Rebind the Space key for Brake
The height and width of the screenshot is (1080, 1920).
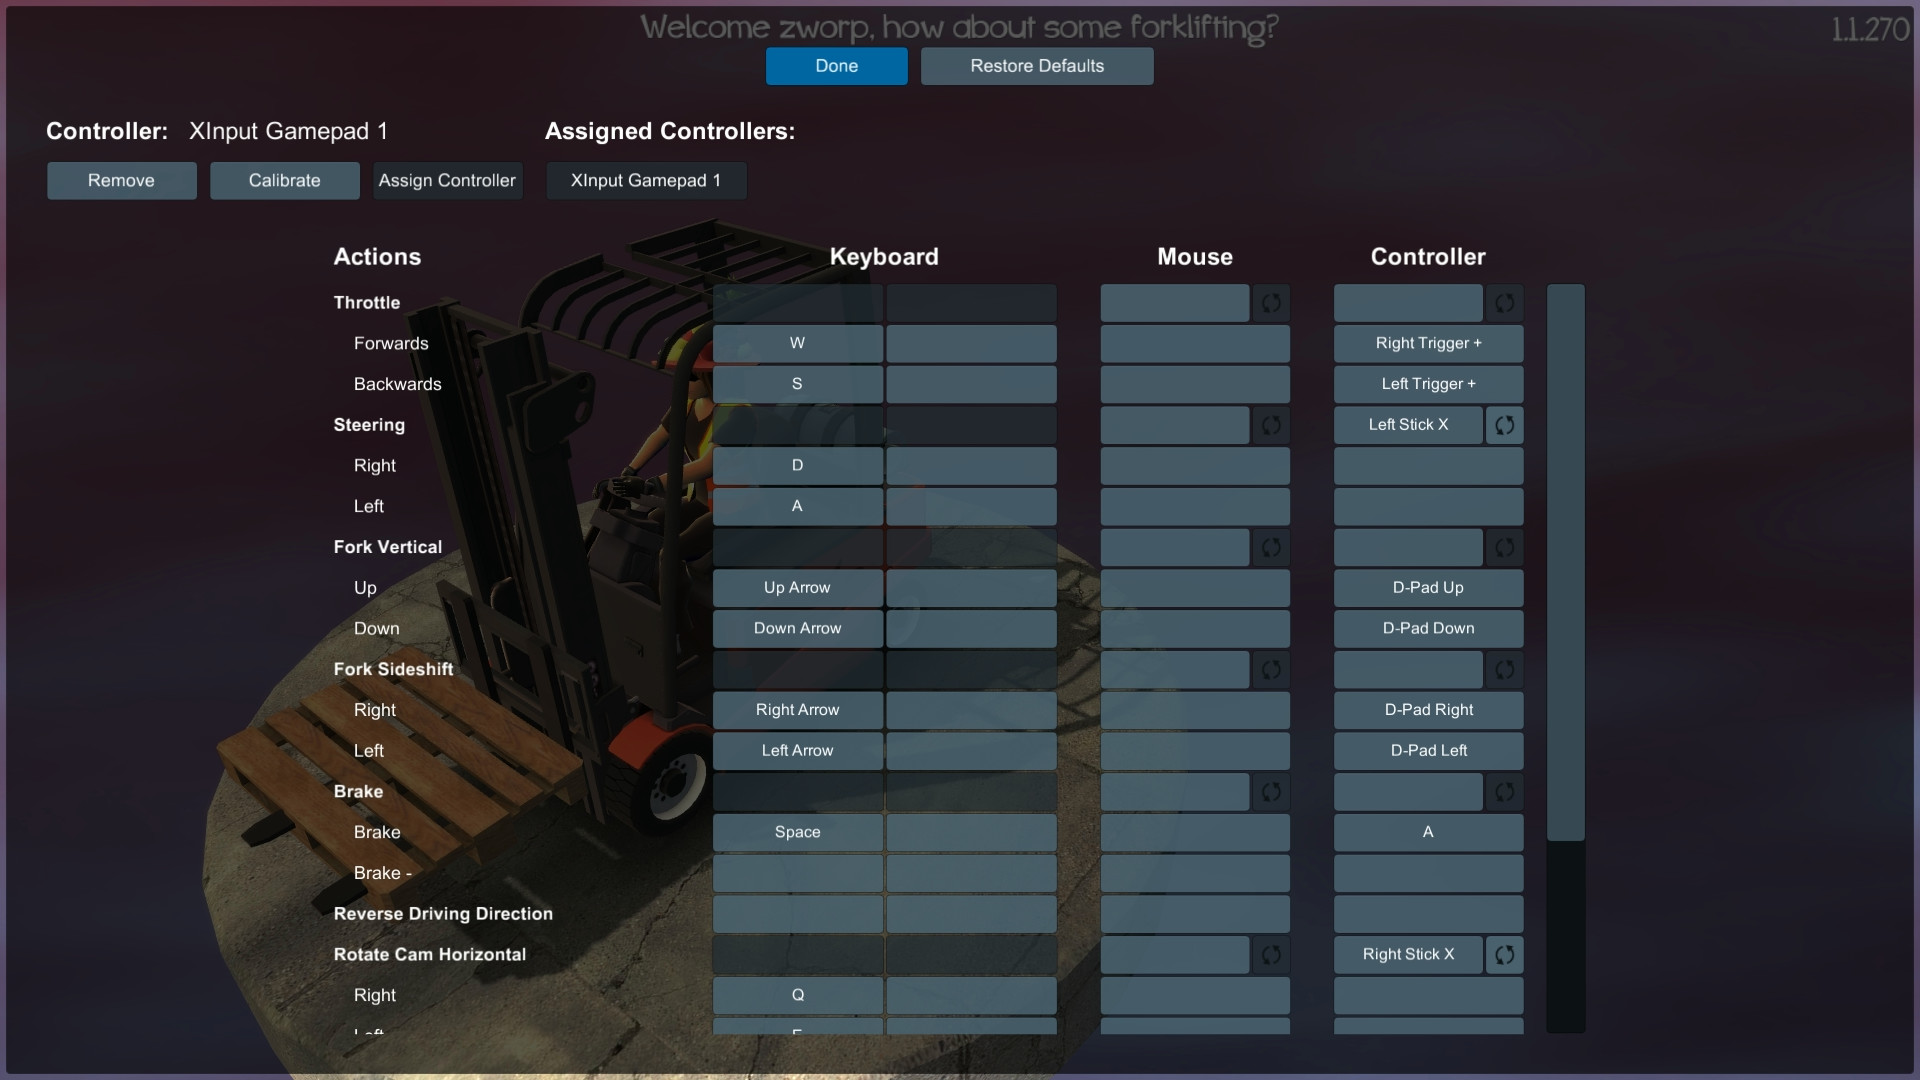[797, 832]
